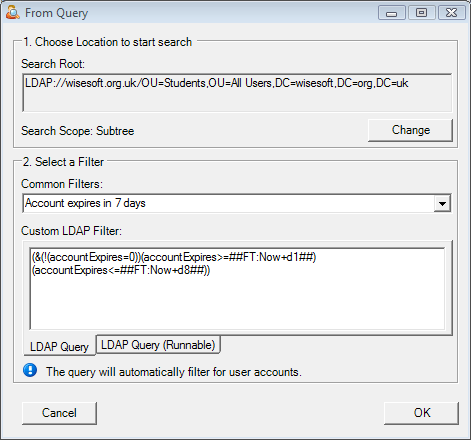Minimize the From Query window
The height and width of the screenshot is (440, 471).
pos(392,13)
